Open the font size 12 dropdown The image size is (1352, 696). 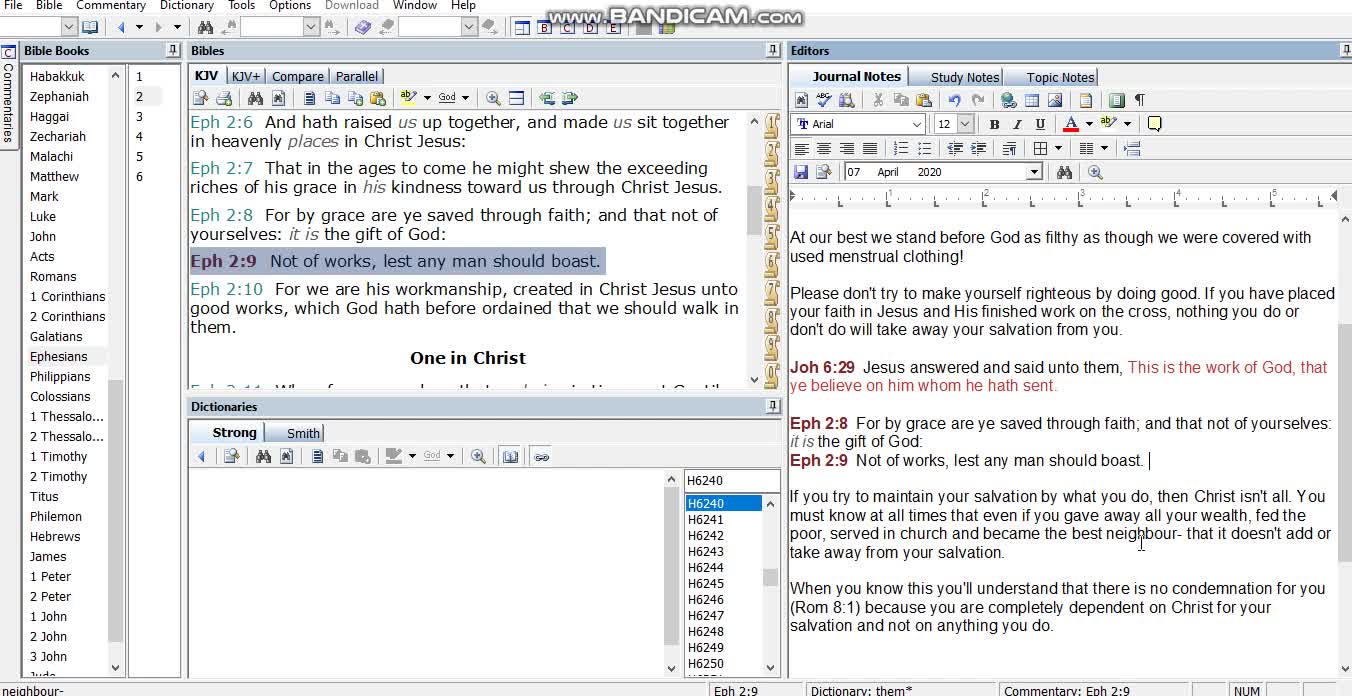coord(964,124)
